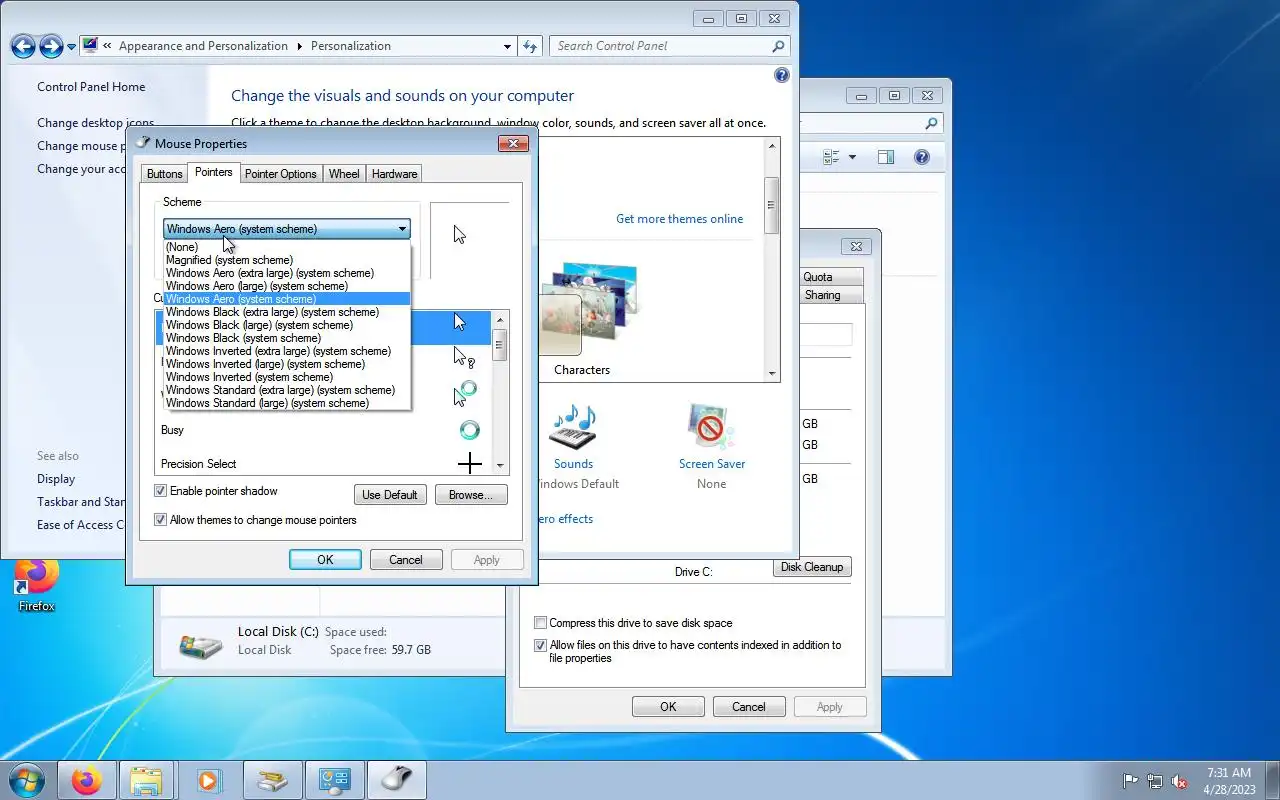Click the Browse... button
The height and width of the screenshot is (800, 1280).
pos(471,495)
